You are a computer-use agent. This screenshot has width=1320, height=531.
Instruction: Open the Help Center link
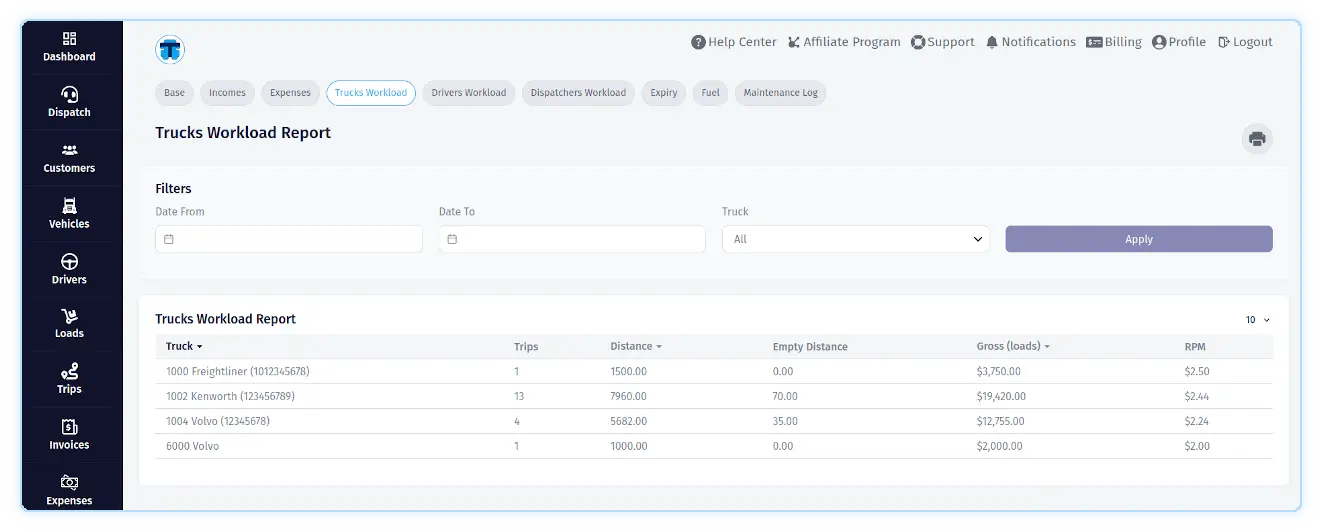733,42
